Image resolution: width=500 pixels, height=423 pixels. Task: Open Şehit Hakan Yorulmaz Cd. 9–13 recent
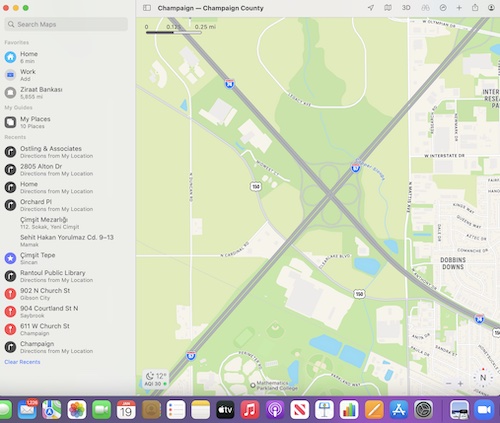tap(67, 240)
